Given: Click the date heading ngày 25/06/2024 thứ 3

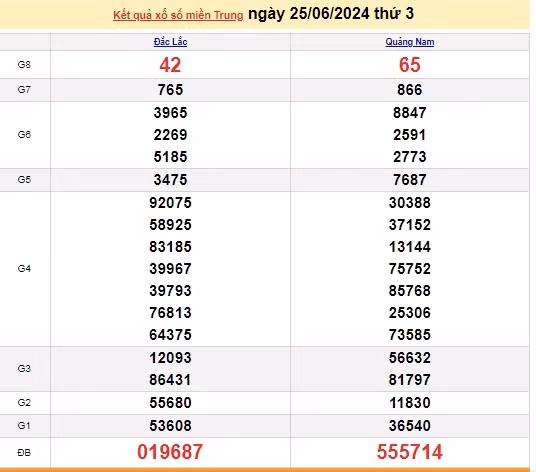Looking at the screenshot, I should (331, 14).
